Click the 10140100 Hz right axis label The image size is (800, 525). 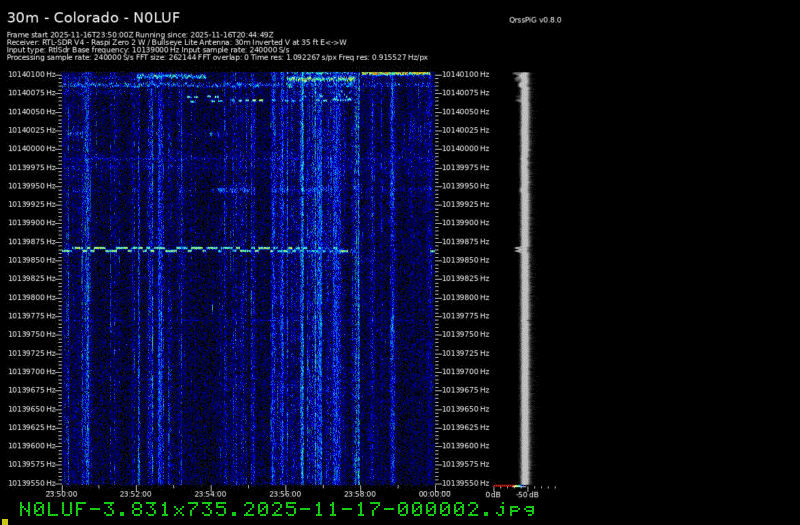(x=464, y=74)
